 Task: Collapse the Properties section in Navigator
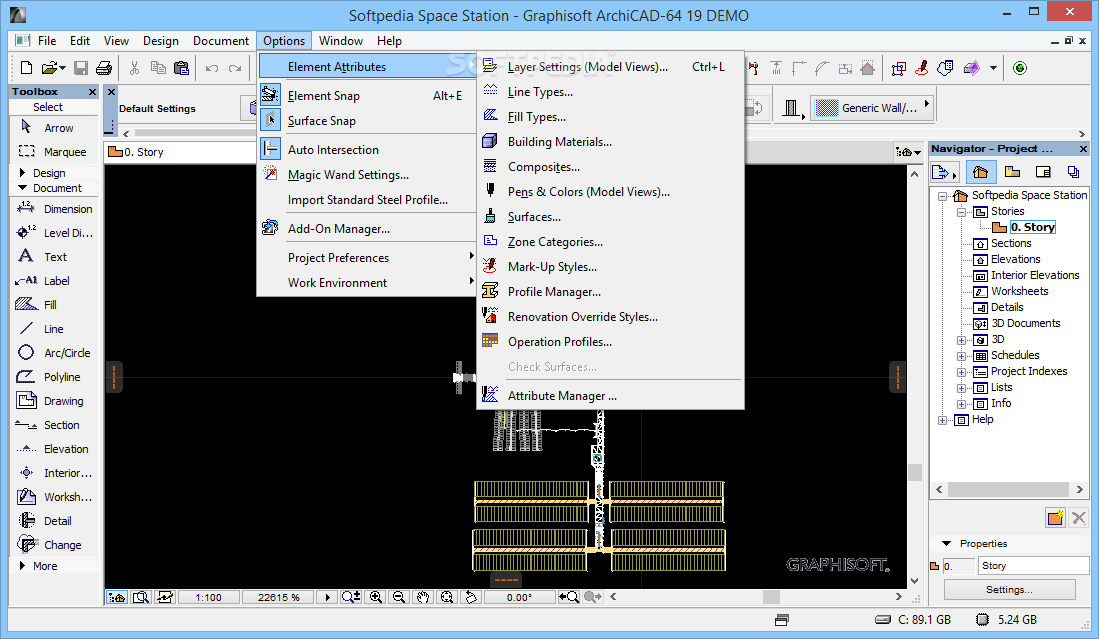[947, 544]
